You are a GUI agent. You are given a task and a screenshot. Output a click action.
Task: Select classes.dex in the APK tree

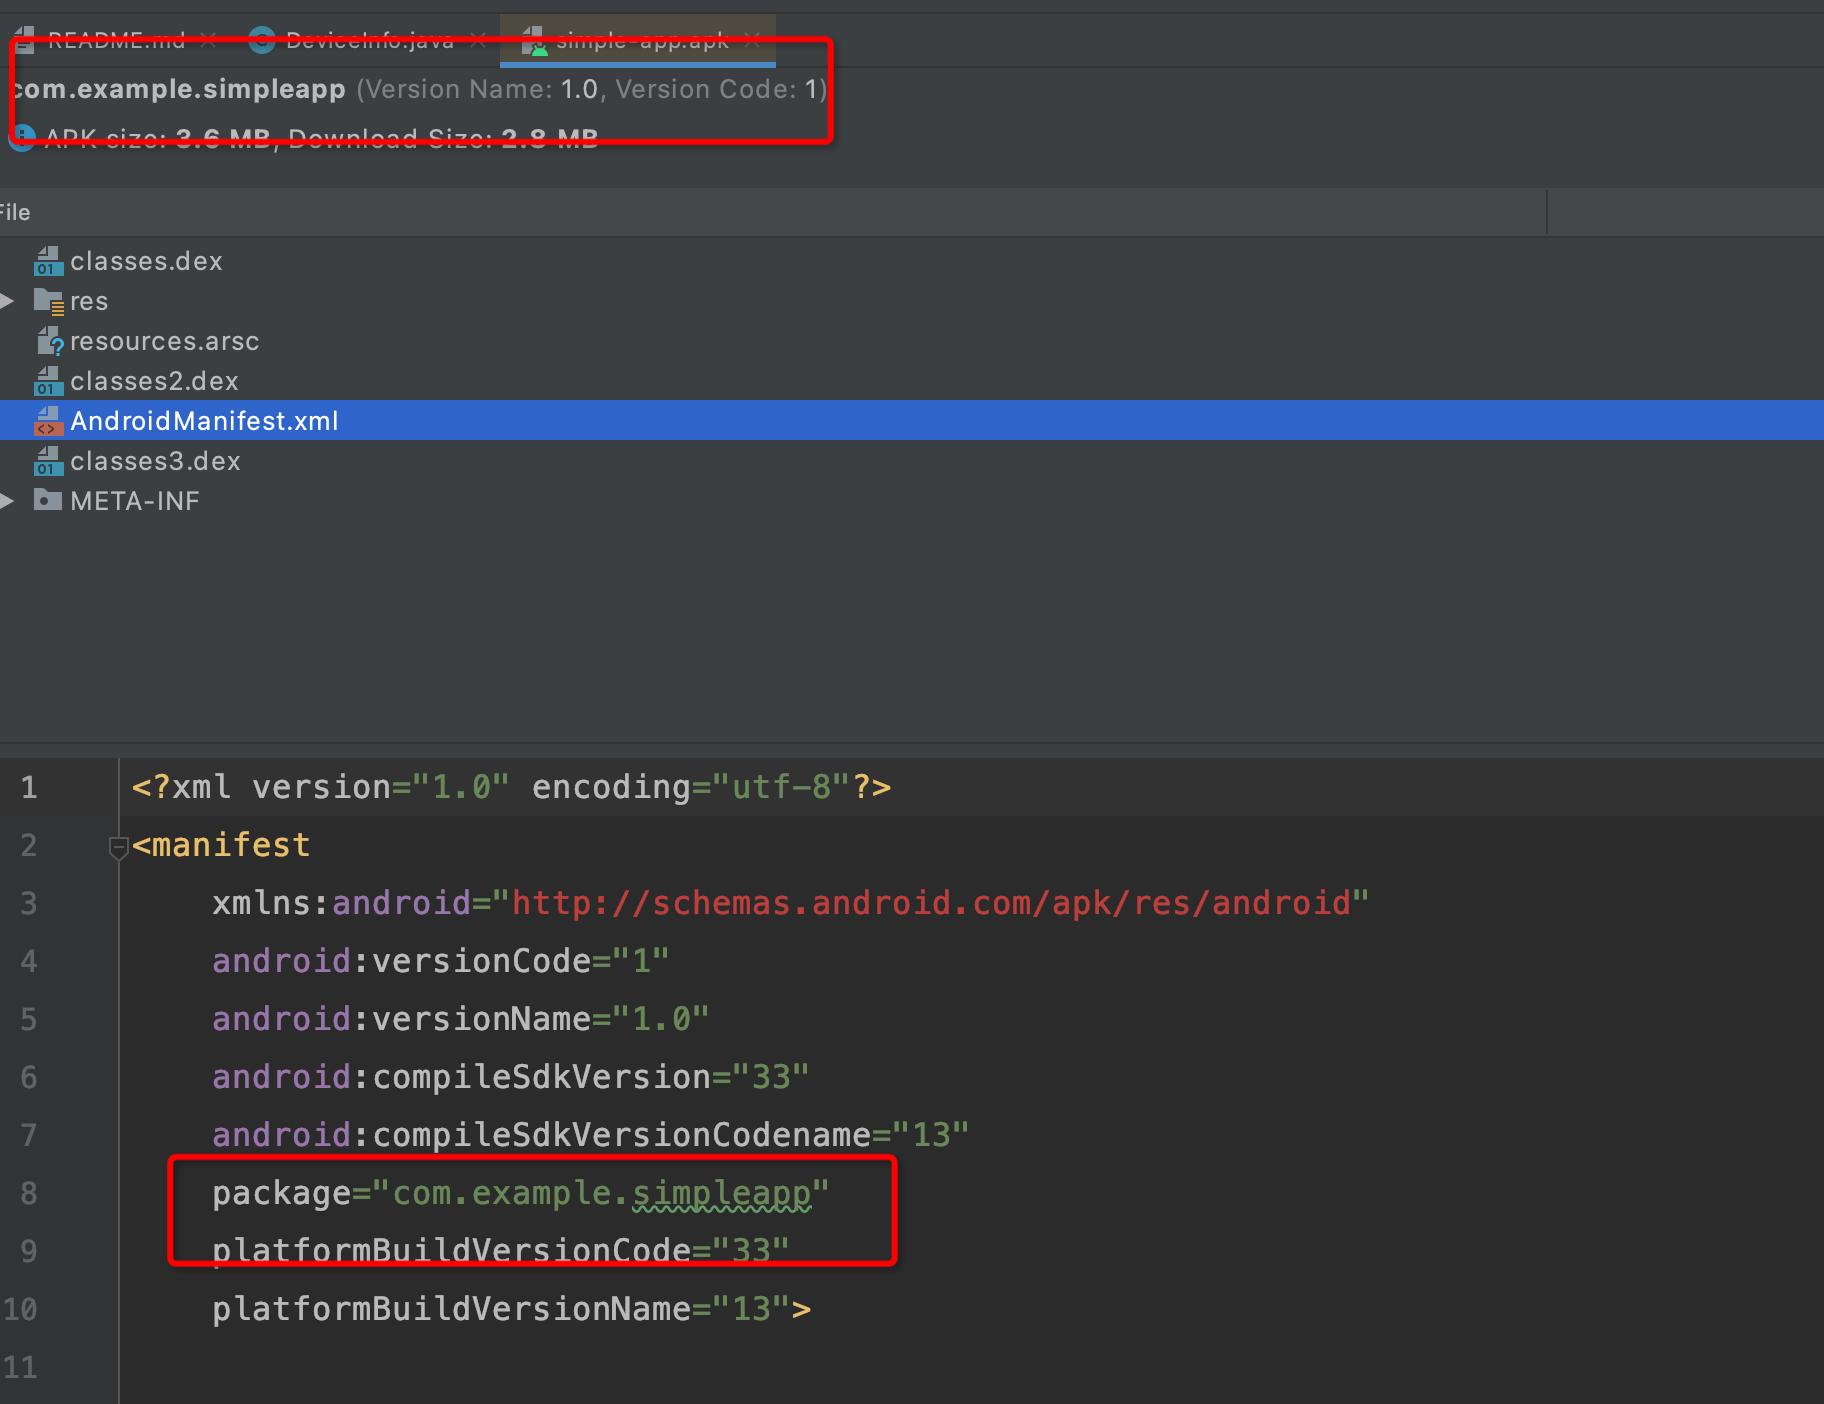coord(146,261)
